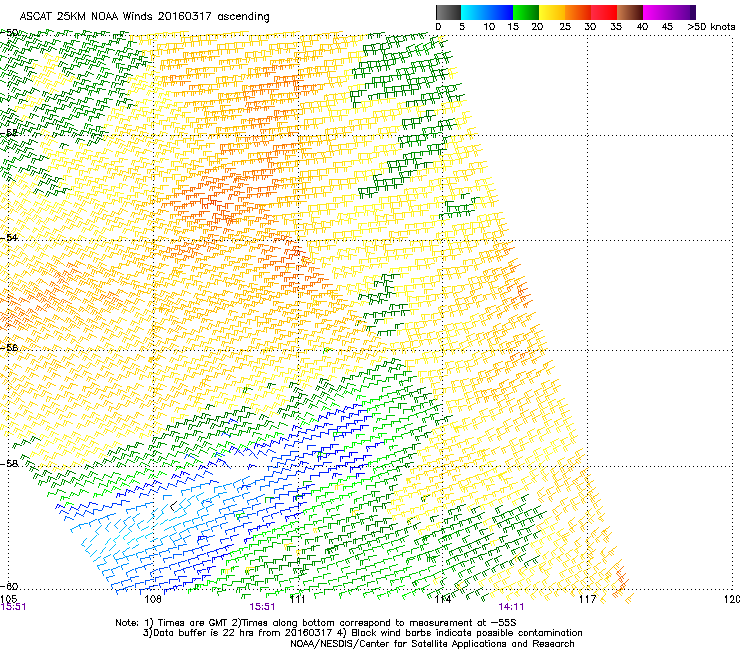Click the "25" label under the color legend
Image resolution: width=740 pixels, height=650 pixels.
coord(565,27)
